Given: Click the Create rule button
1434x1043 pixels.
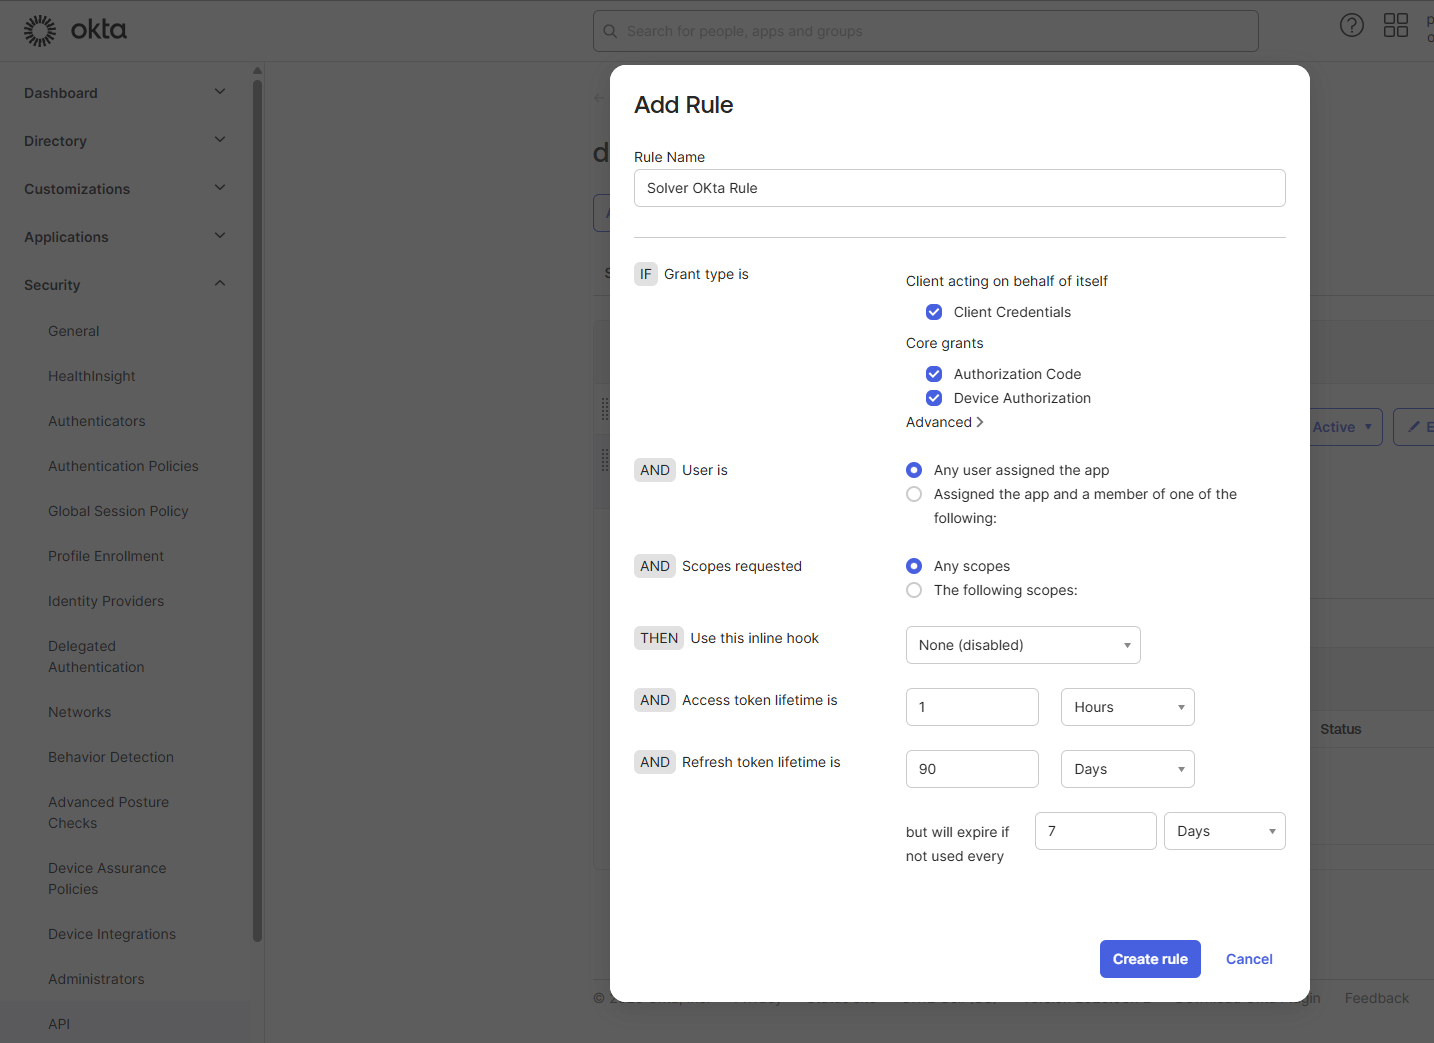Looking at the screenshot, I should 1150,959.
